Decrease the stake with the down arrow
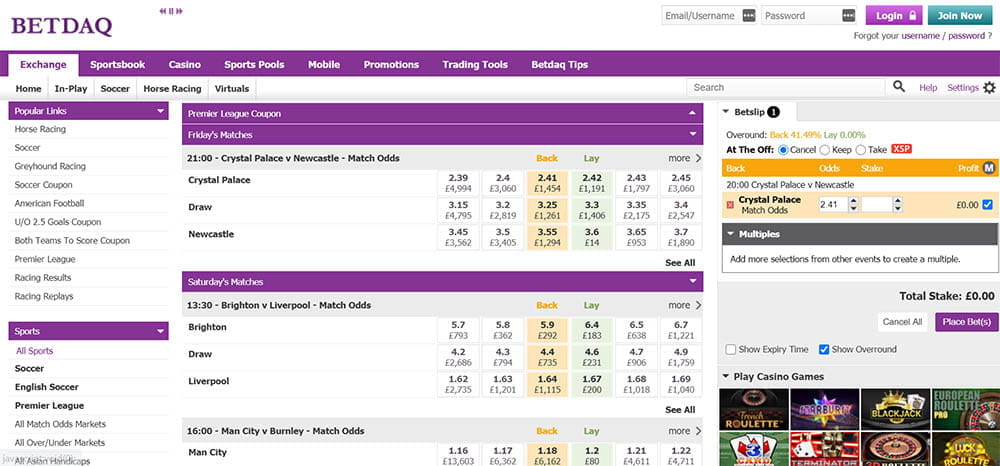Screen dimensions: 1000x466 [x=898, y=208]
